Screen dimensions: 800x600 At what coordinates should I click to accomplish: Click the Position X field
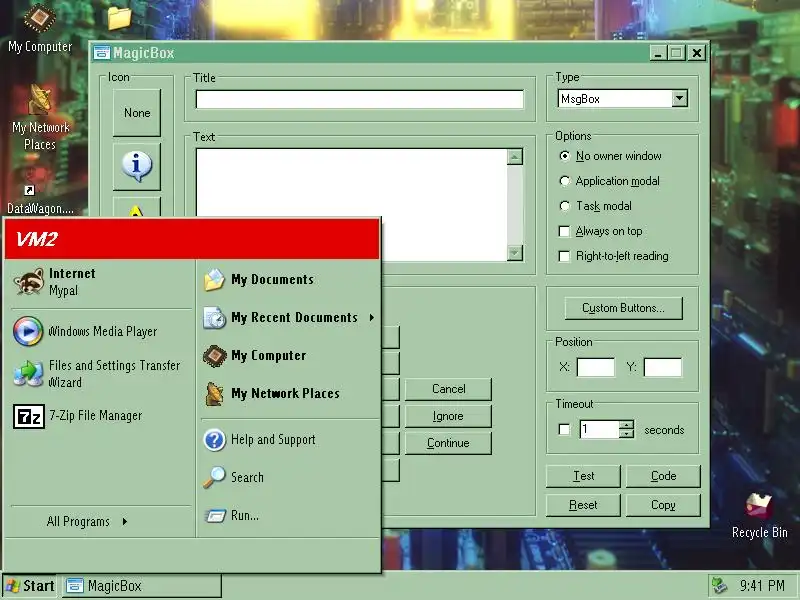(x=595, y=367)
